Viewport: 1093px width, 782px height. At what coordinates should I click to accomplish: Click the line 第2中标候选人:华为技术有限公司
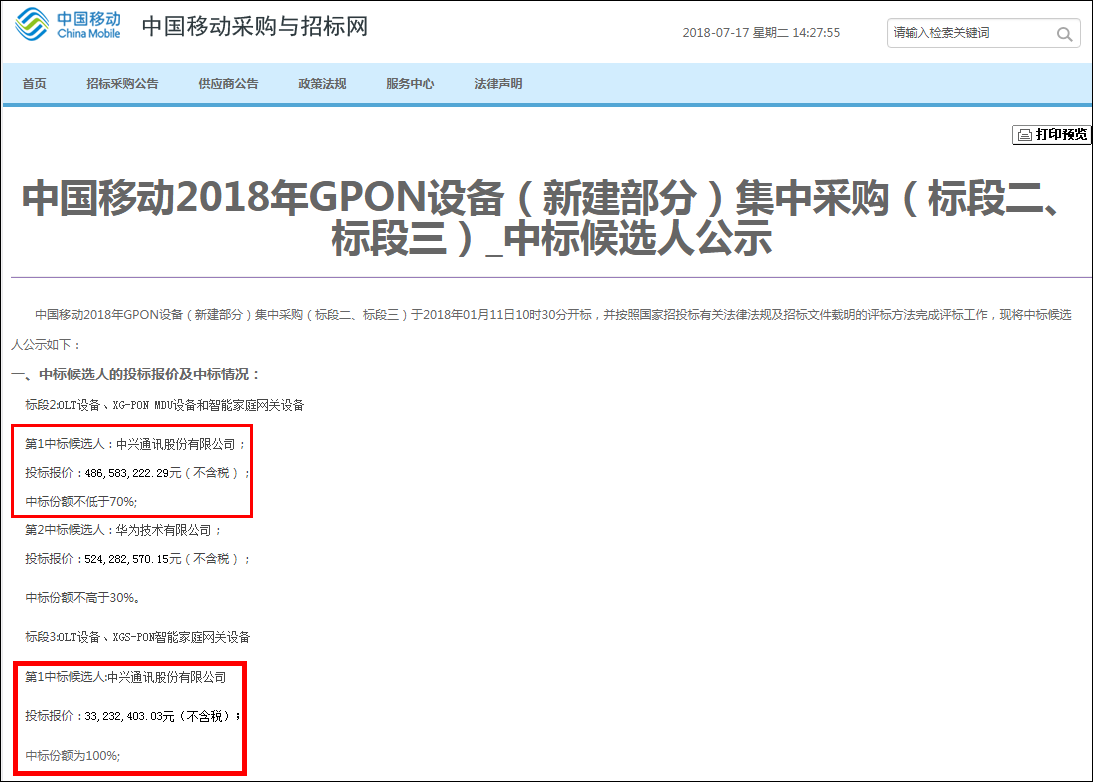click(123, 530)
